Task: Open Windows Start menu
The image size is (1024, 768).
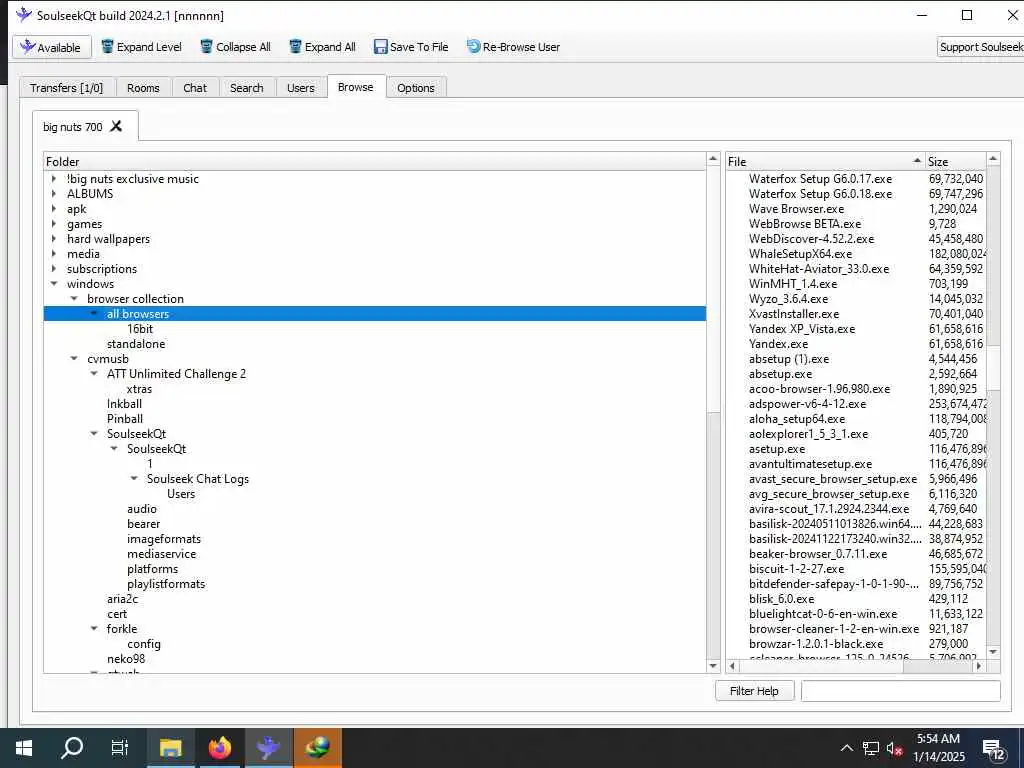Action: [24, 748]
